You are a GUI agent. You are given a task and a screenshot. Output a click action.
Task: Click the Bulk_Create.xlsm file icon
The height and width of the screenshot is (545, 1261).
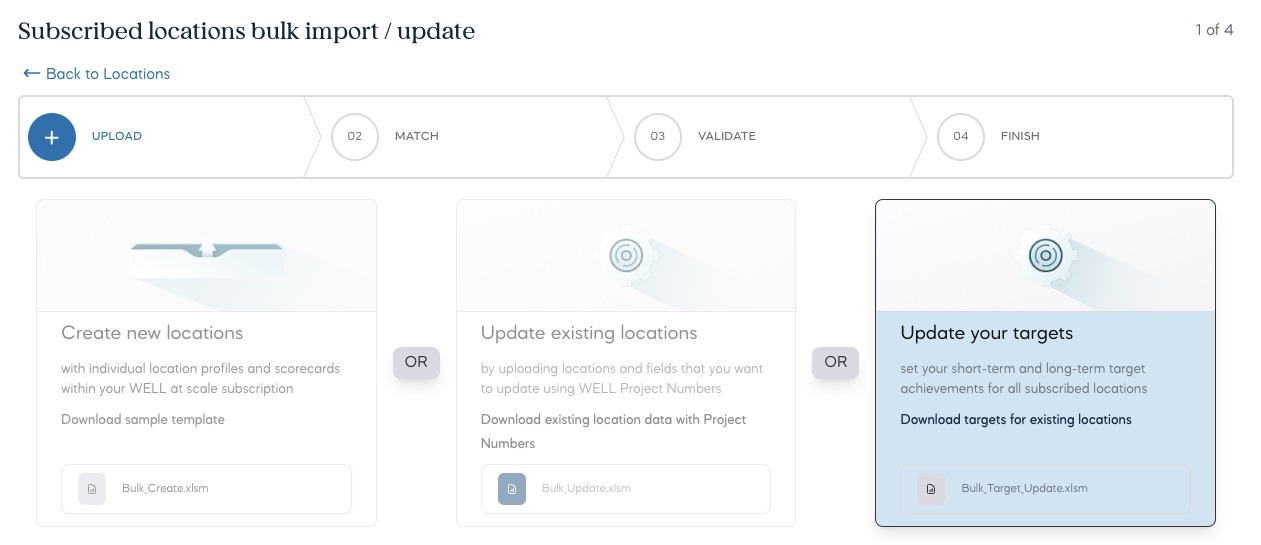click(92, 489)
